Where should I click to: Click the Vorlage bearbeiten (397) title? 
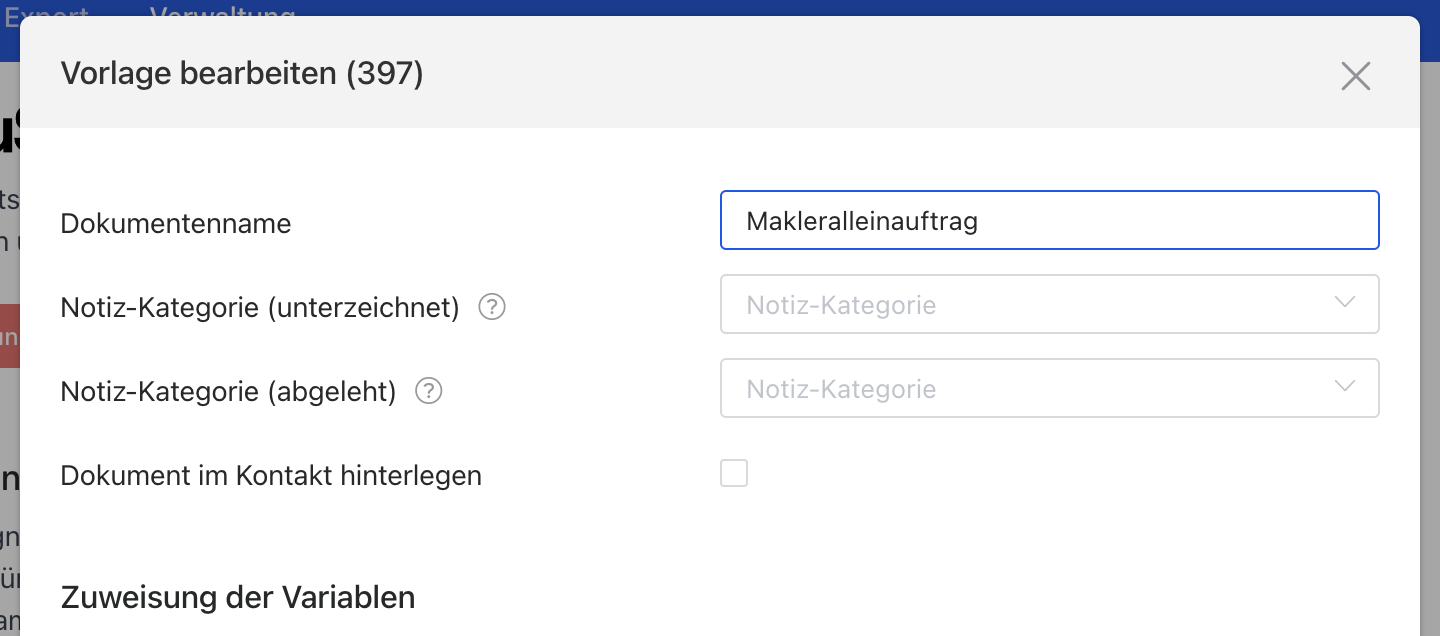(x=242, y=74)
